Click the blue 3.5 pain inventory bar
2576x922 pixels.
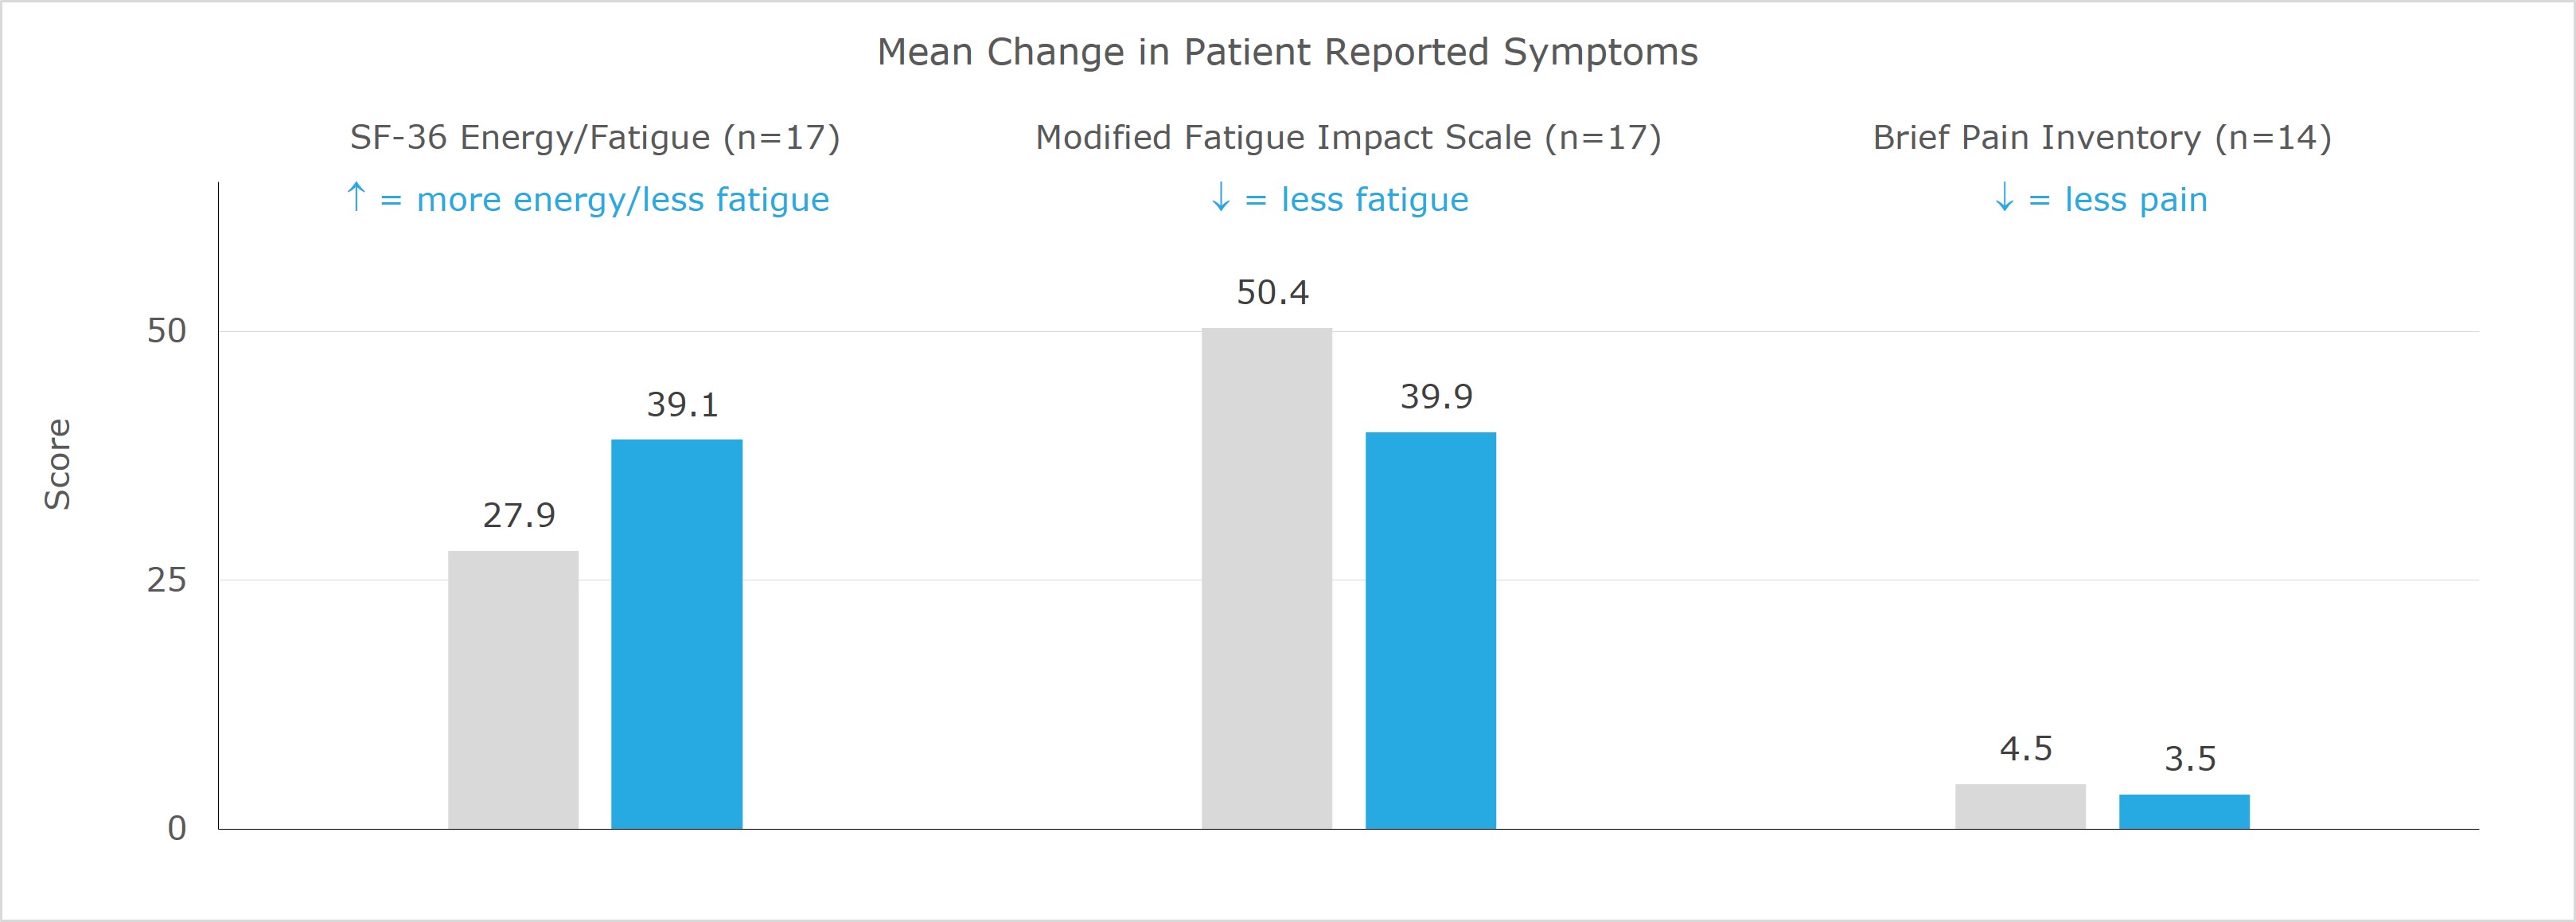click(2185, 812)
